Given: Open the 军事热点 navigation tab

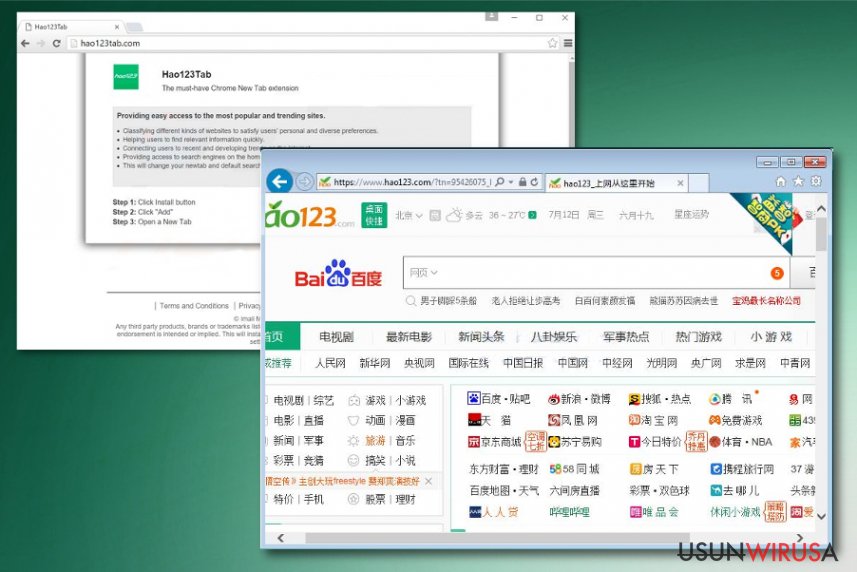Looking at the screenshot, I should tap(626, 337).
